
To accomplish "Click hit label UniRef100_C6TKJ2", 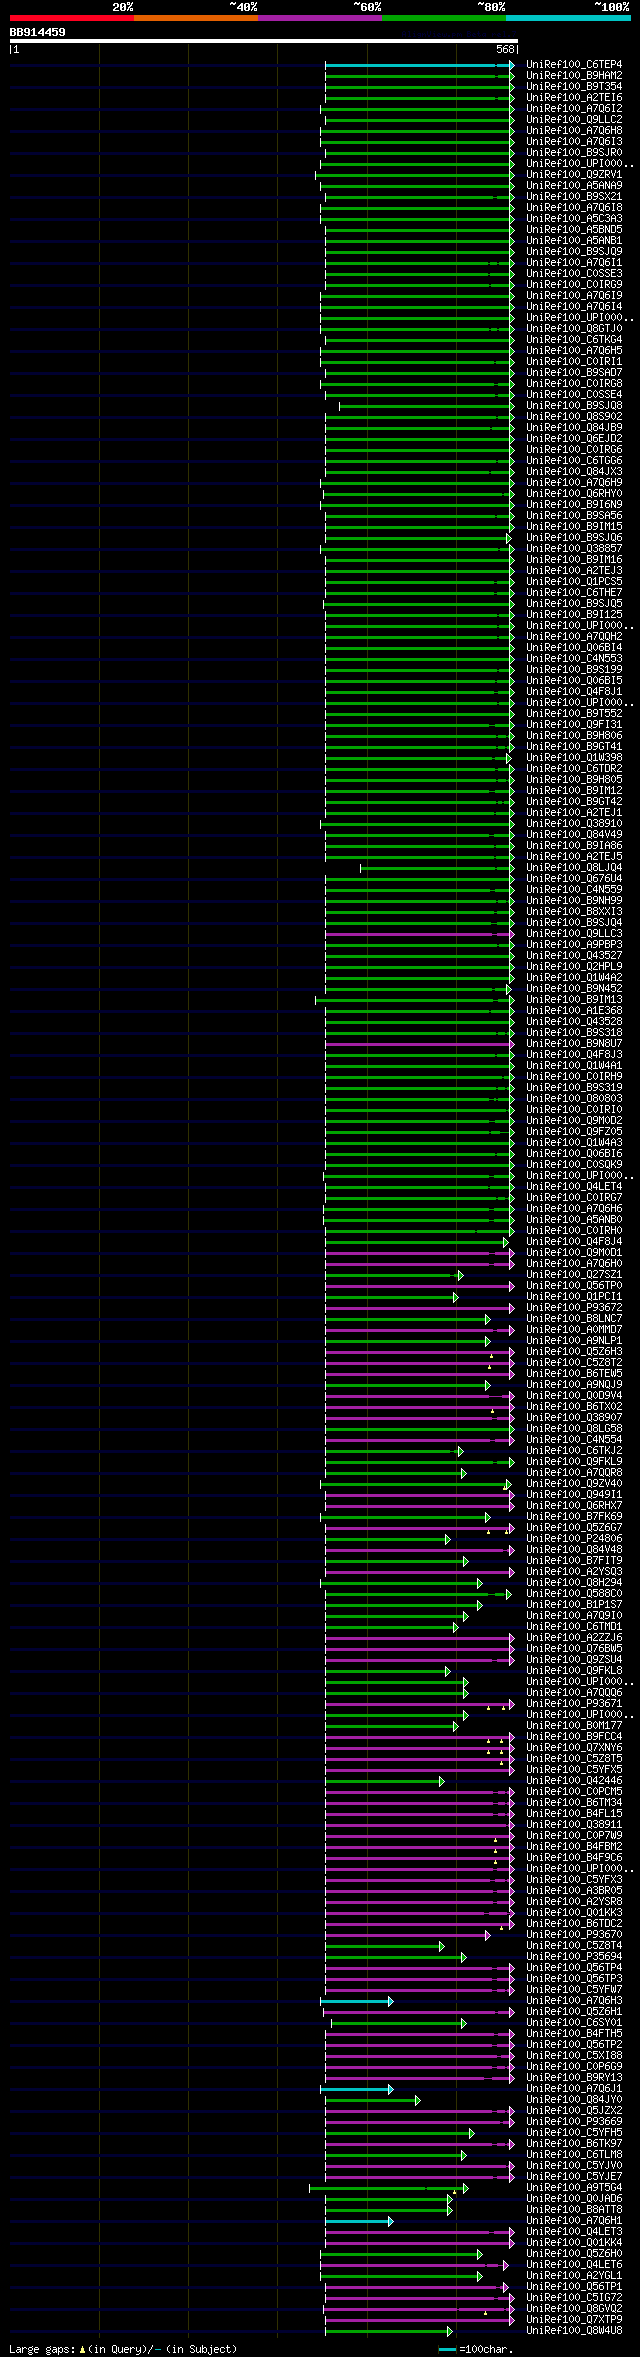I will point(574,1451).
